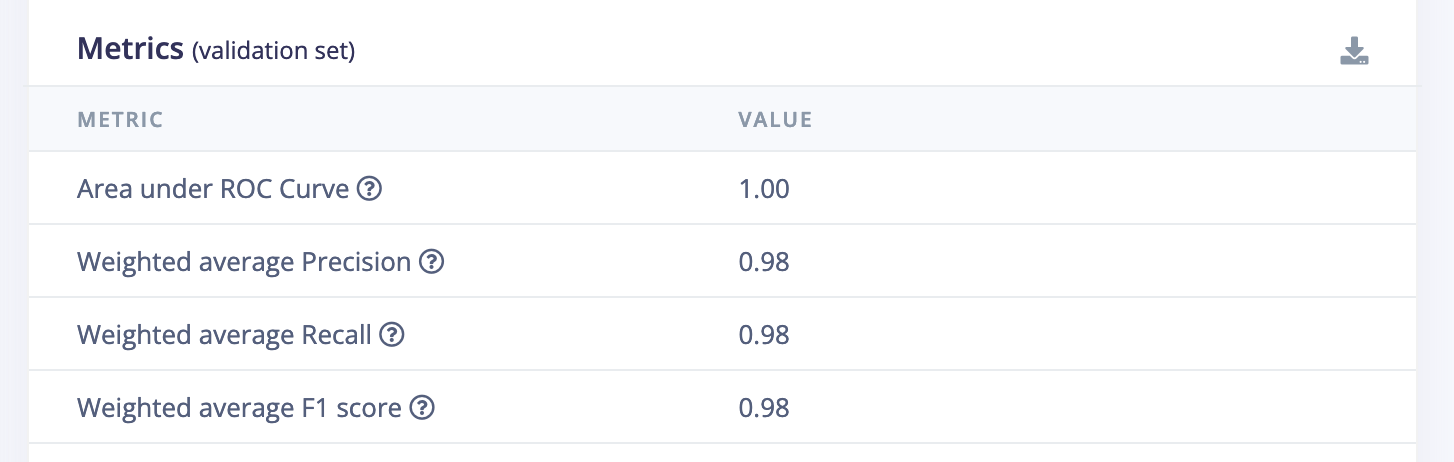Screen dimensions: 1454x462
Task: Select the 1.00 ROC curve value
Action: coord(764,188)
